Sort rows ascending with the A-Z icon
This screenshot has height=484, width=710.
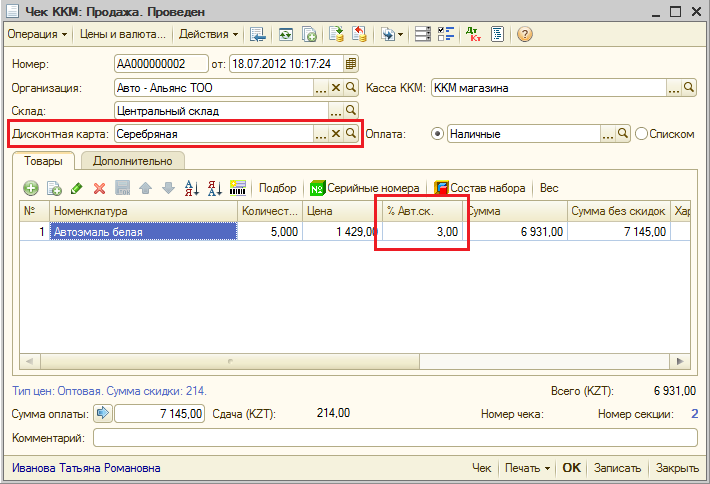click(x=192, y=188)
